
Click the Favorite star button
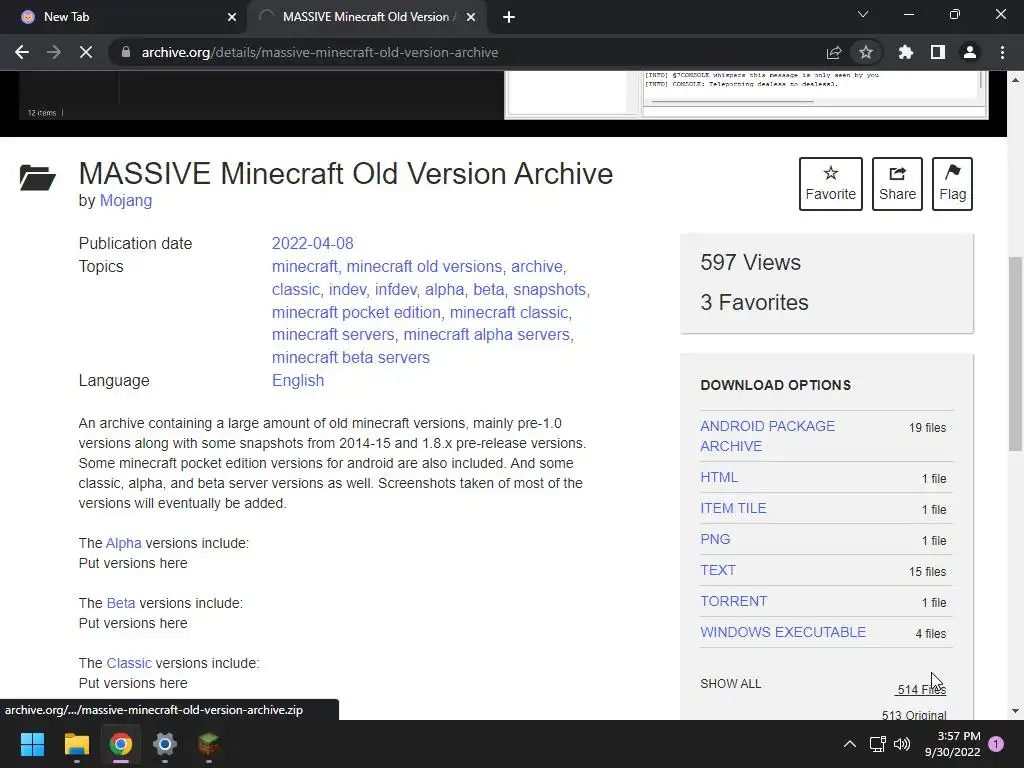[x=831, y=184]
